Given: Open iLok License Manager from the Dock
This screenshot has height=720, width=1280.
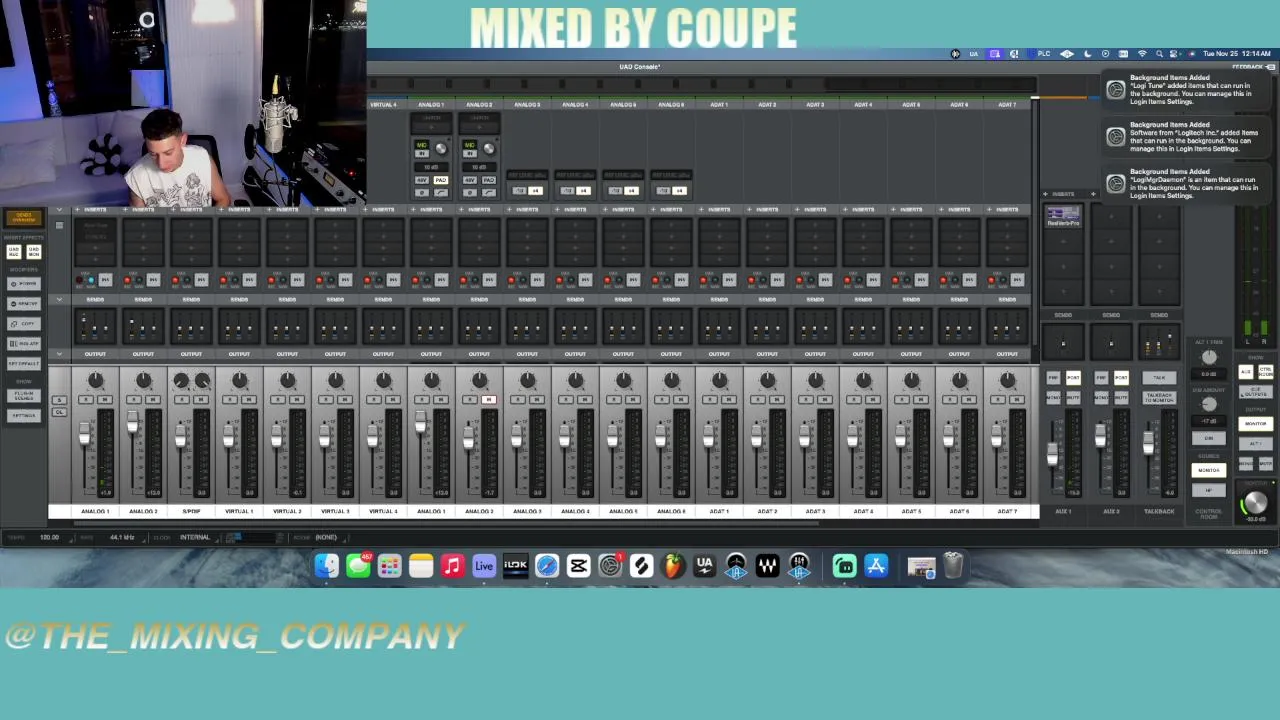Looking at the screenshot, I should pos(515,566).
